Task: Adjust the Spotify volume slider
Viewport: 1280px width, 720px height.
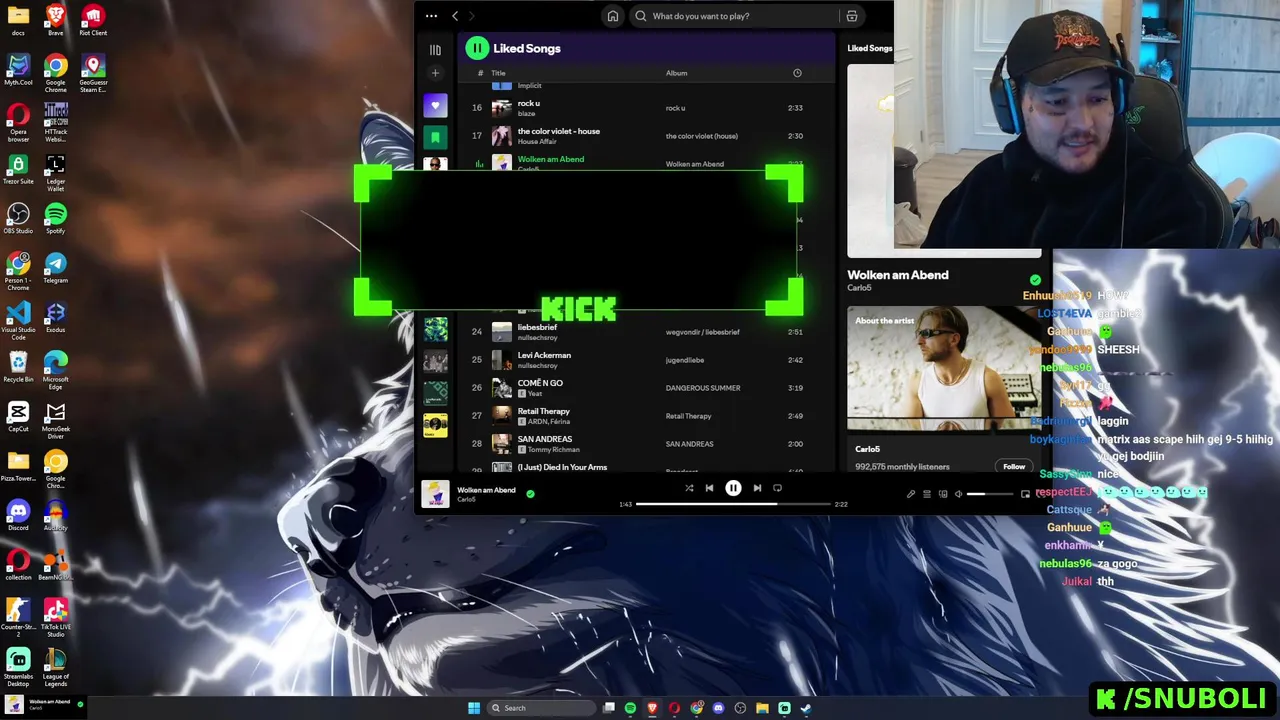Action: click(990, 494)
